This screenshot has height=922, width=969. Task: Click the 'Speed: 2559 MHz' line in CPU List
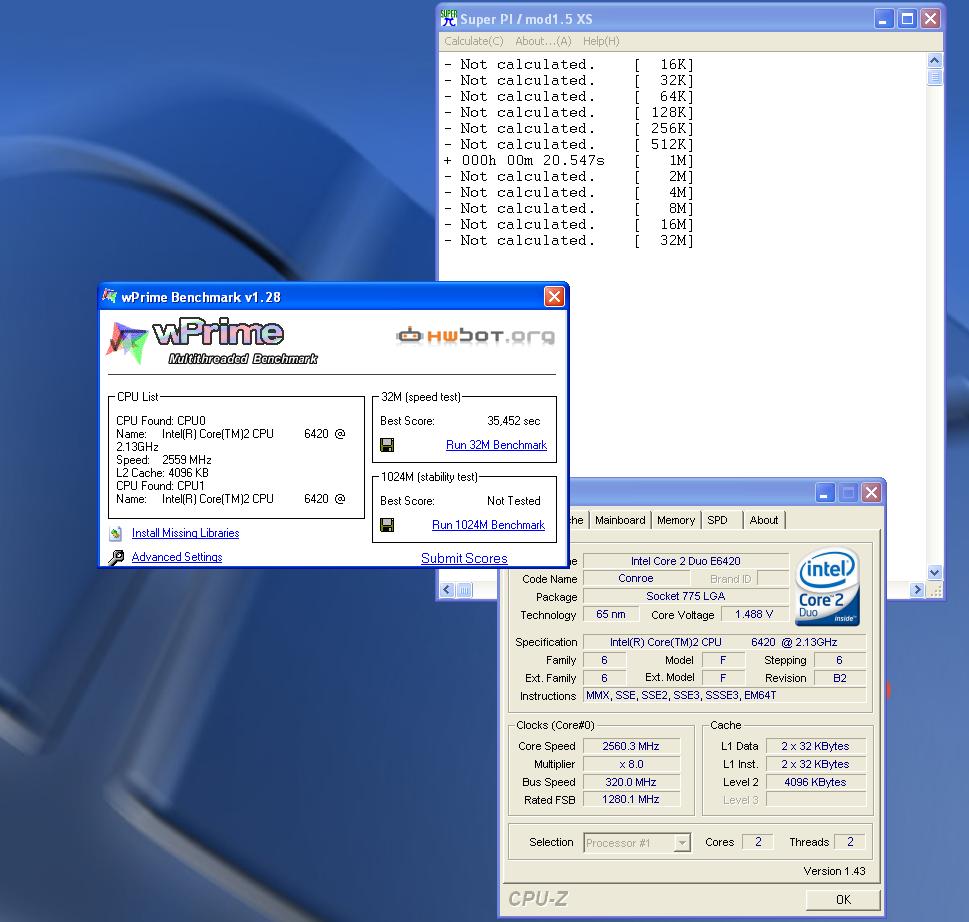pos(164,460)
